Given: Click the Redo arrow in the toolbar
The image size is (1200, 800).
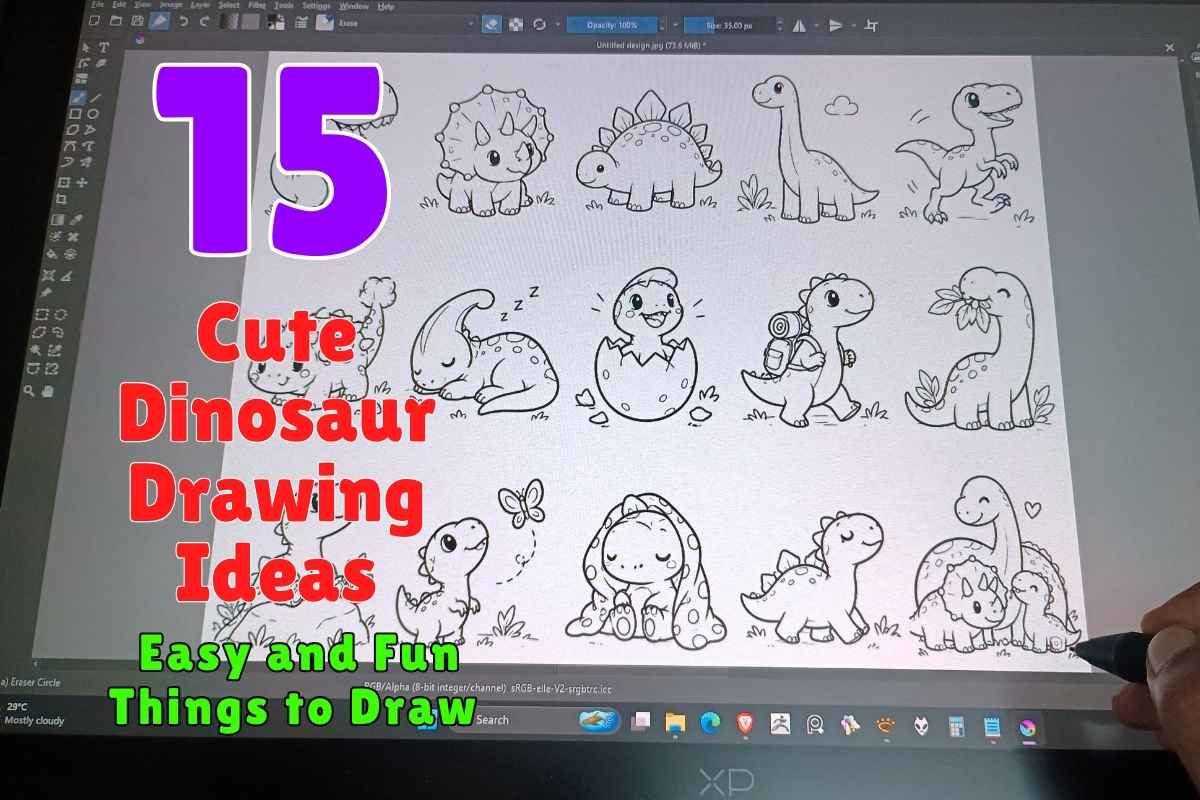Looking at the screenshot, I should 204,22.
